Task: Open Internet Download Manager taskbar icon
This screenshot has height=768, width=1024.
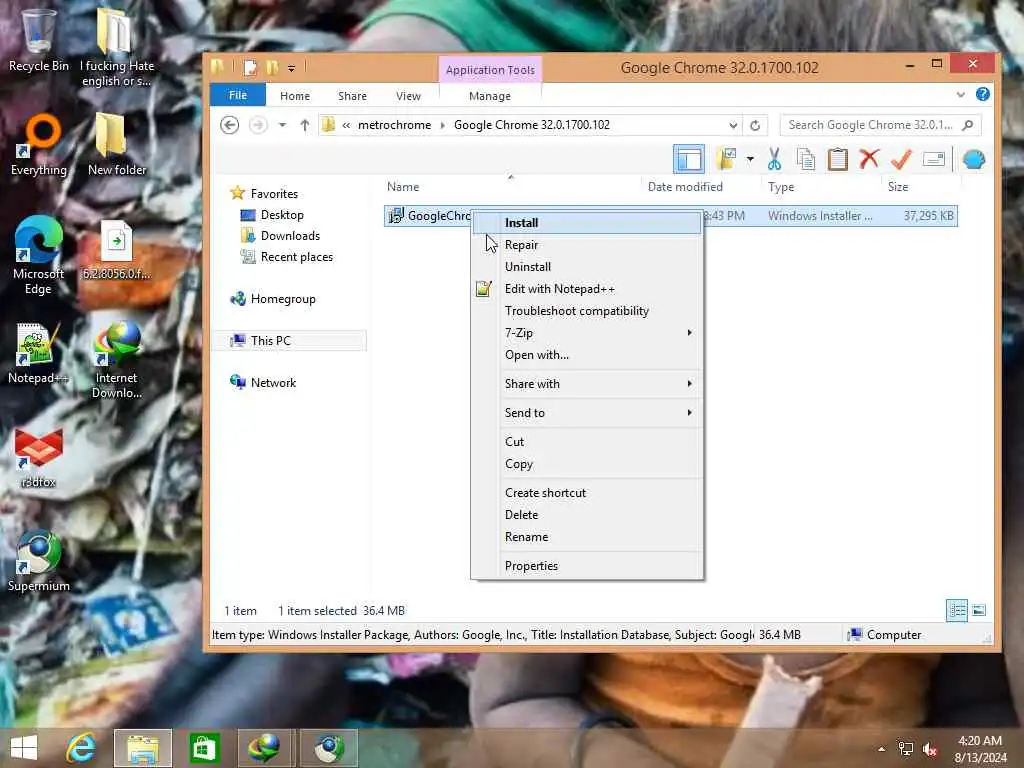Action: point(264,748)
